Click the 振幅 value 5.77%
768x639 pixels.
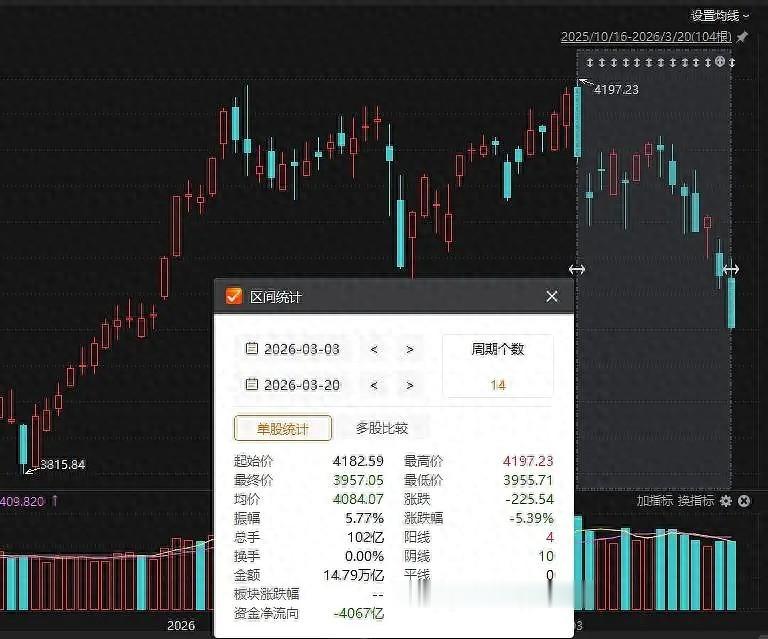pyautogui.click(x=364, y=518)
